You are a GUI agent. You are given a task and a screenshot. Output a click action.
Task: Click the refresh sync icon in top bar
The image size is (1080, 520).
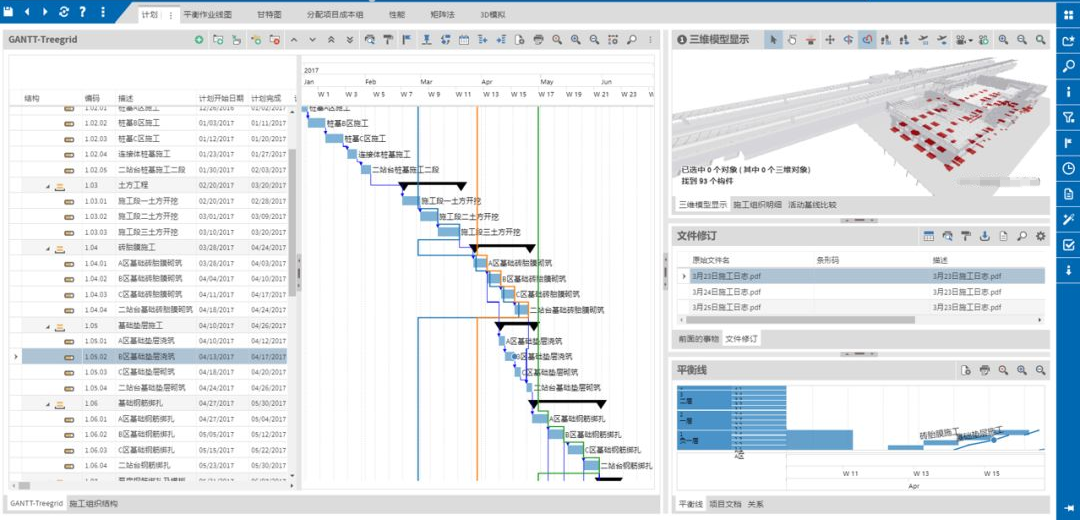(x=64, y=12)
